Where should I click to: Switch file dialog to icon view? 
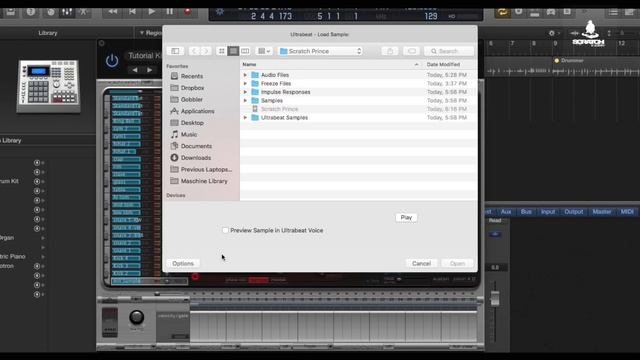tap(222, 51)
